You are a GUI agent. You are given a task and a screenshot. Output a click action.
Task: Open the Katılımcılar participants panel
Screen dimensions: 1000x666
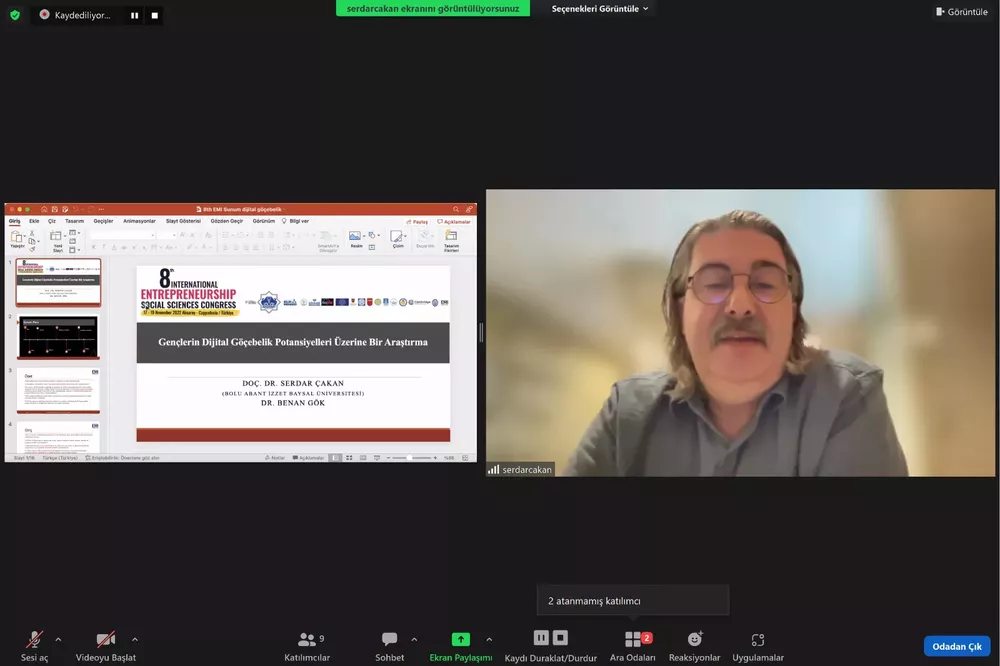click(307, 640)
